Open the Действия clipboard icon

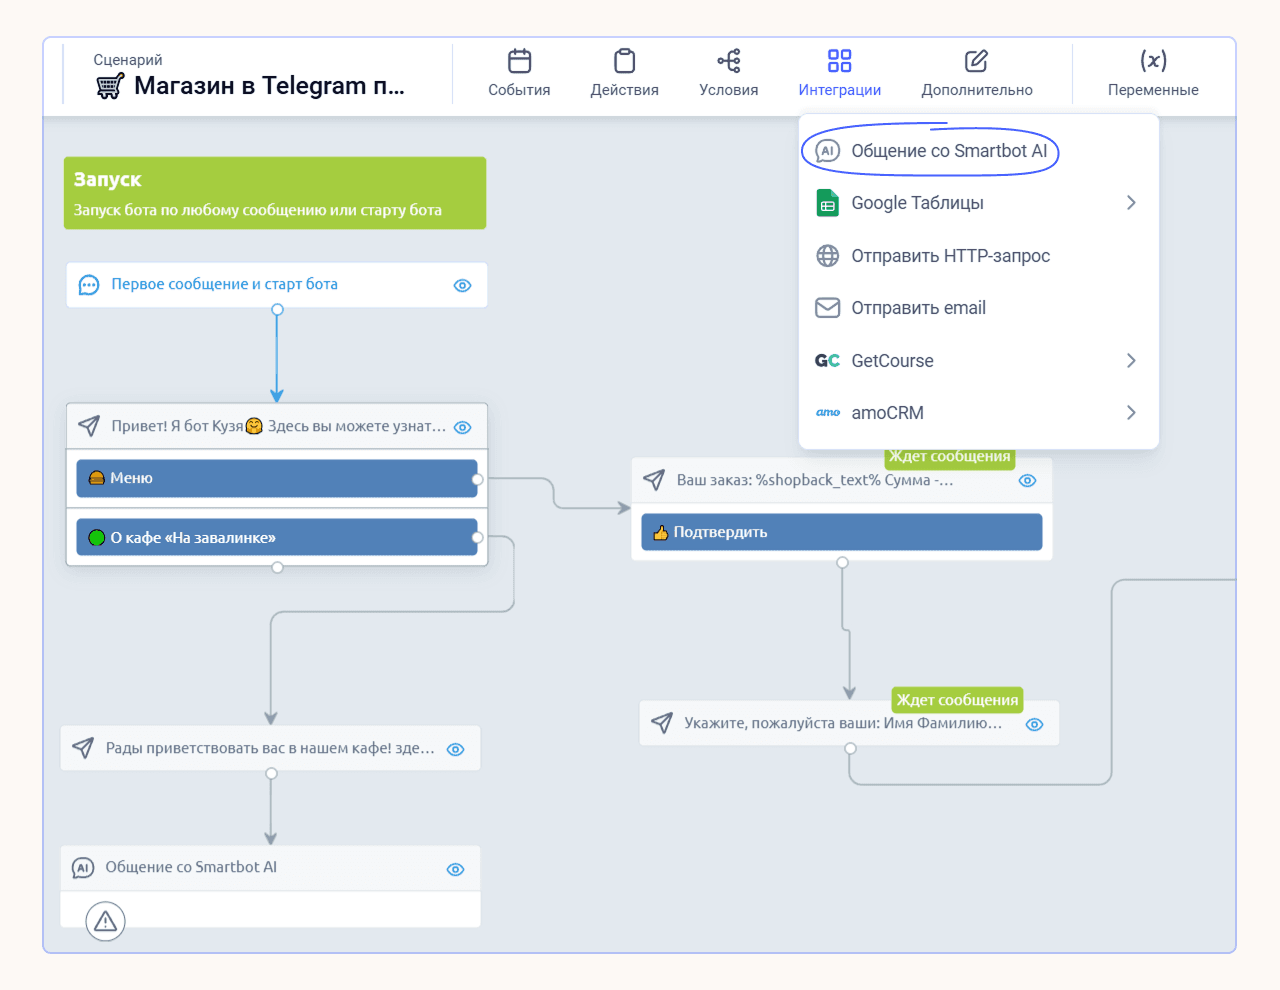point(624,61)
